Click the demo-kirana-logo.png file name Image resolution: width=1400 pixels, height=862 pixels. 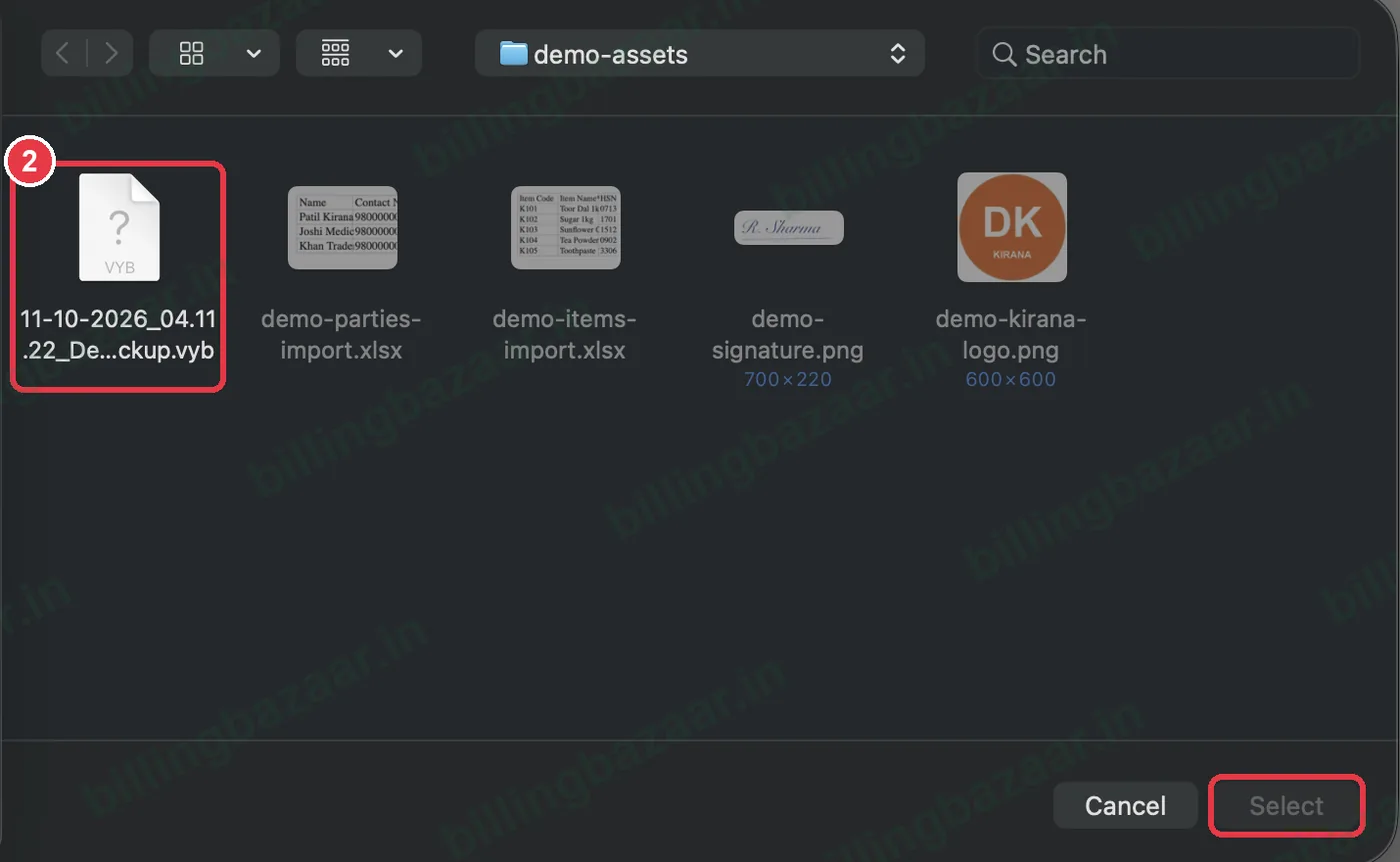tap(1011, 335)
